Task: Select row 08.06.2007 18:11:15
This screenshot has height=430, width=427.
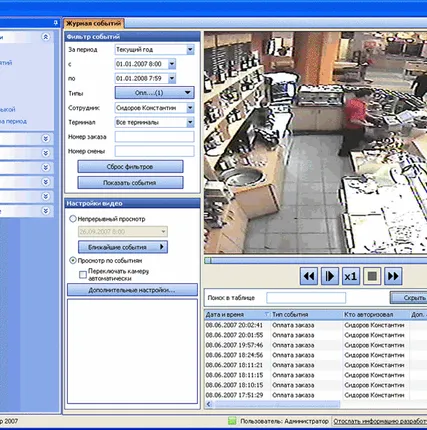Action: (x=315, y=375)
